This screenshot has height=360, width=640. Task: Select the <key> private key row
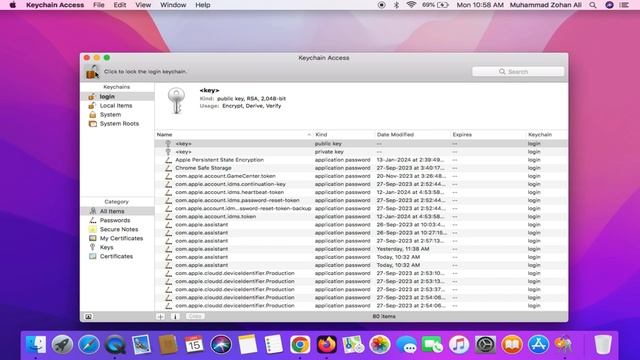(361, 151)
